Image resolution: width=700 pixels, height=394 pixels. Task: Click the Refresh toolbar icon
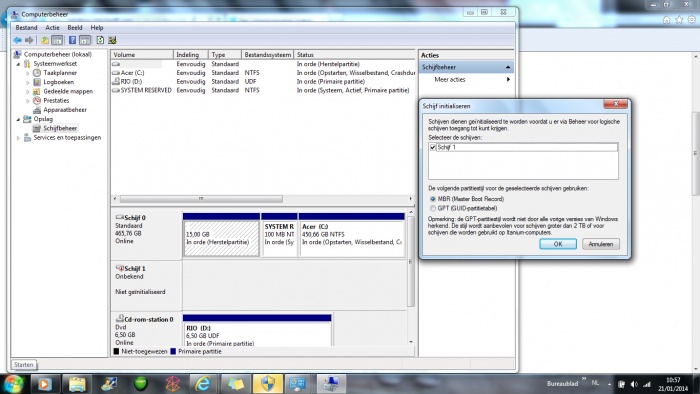(x=100, y=40)
